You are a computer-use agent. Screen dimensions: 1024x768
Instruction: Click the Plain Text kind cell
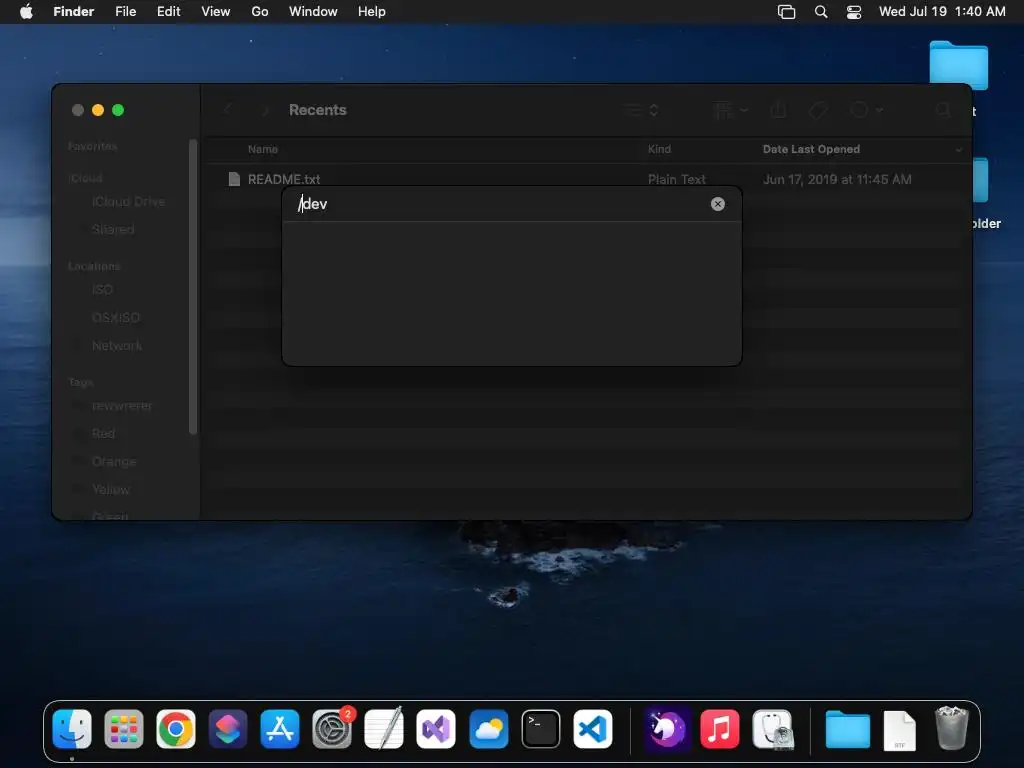point(677,179)
